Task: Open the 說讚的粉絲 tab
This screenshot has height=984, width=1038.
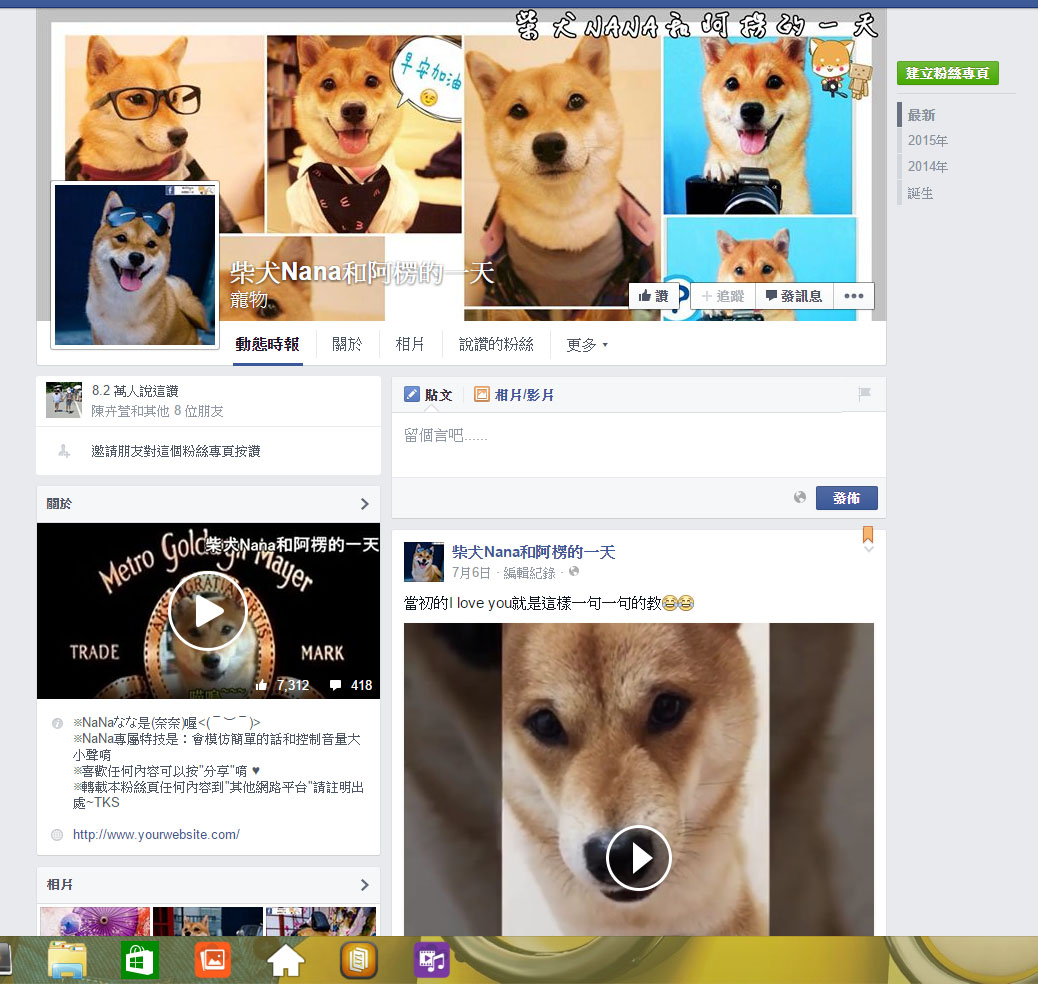Action: tap(496, 345)
